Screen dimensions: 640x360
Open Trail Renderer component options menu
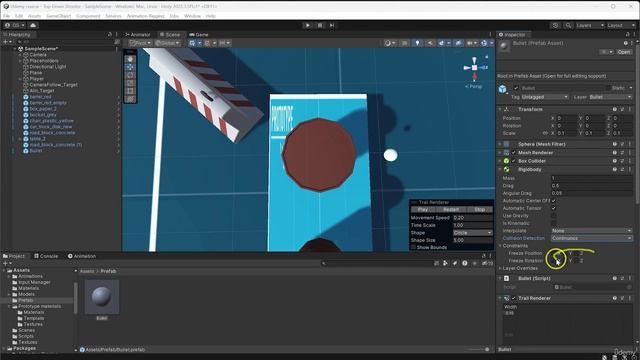[x=630, y=298]
